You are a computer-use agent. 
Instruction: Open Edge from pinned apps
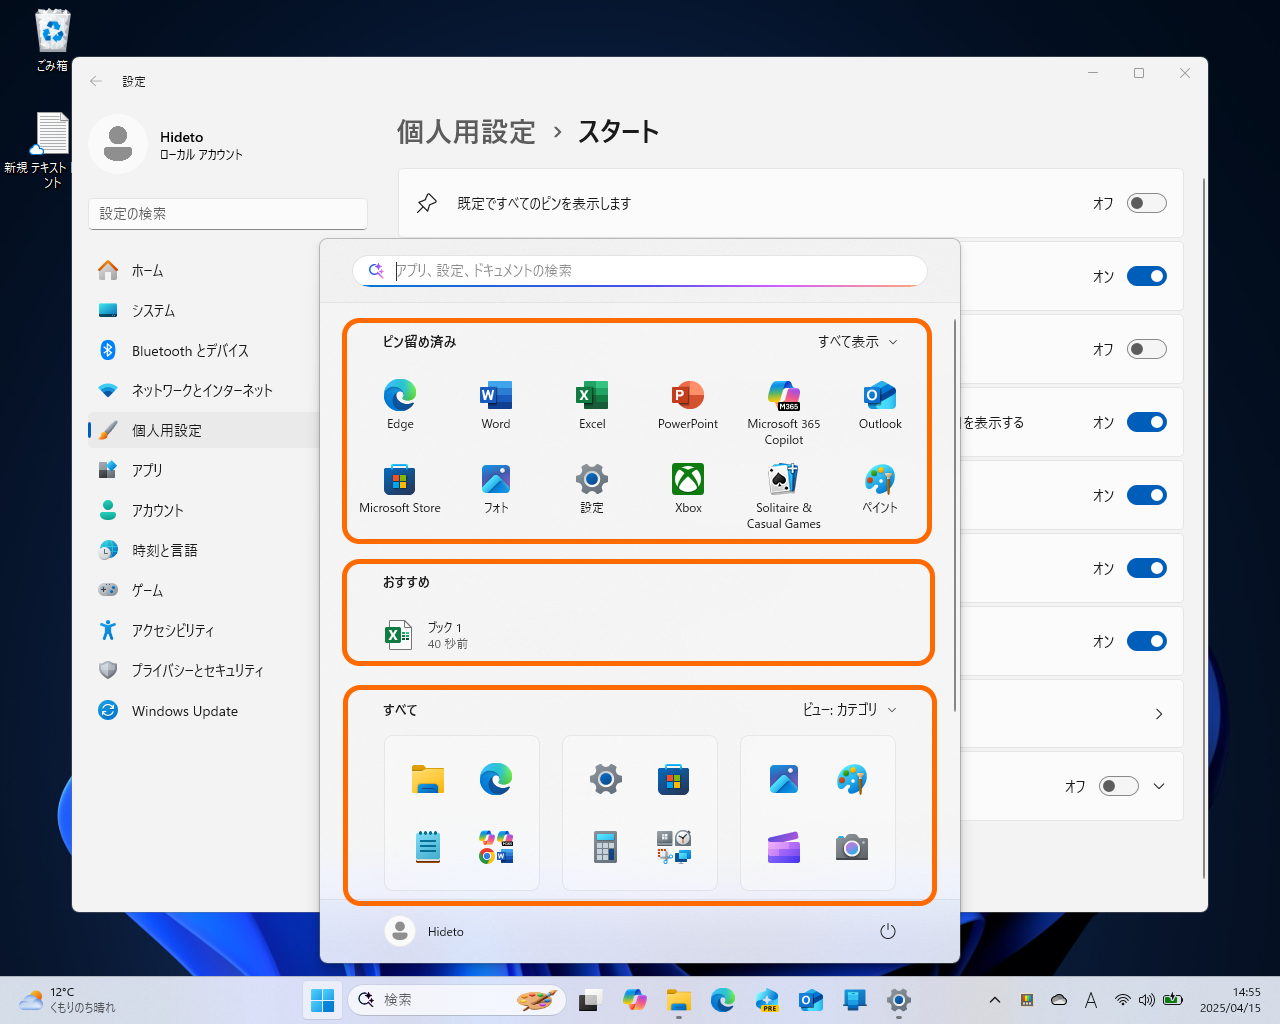pyautogui.click(x=400, y=404)
